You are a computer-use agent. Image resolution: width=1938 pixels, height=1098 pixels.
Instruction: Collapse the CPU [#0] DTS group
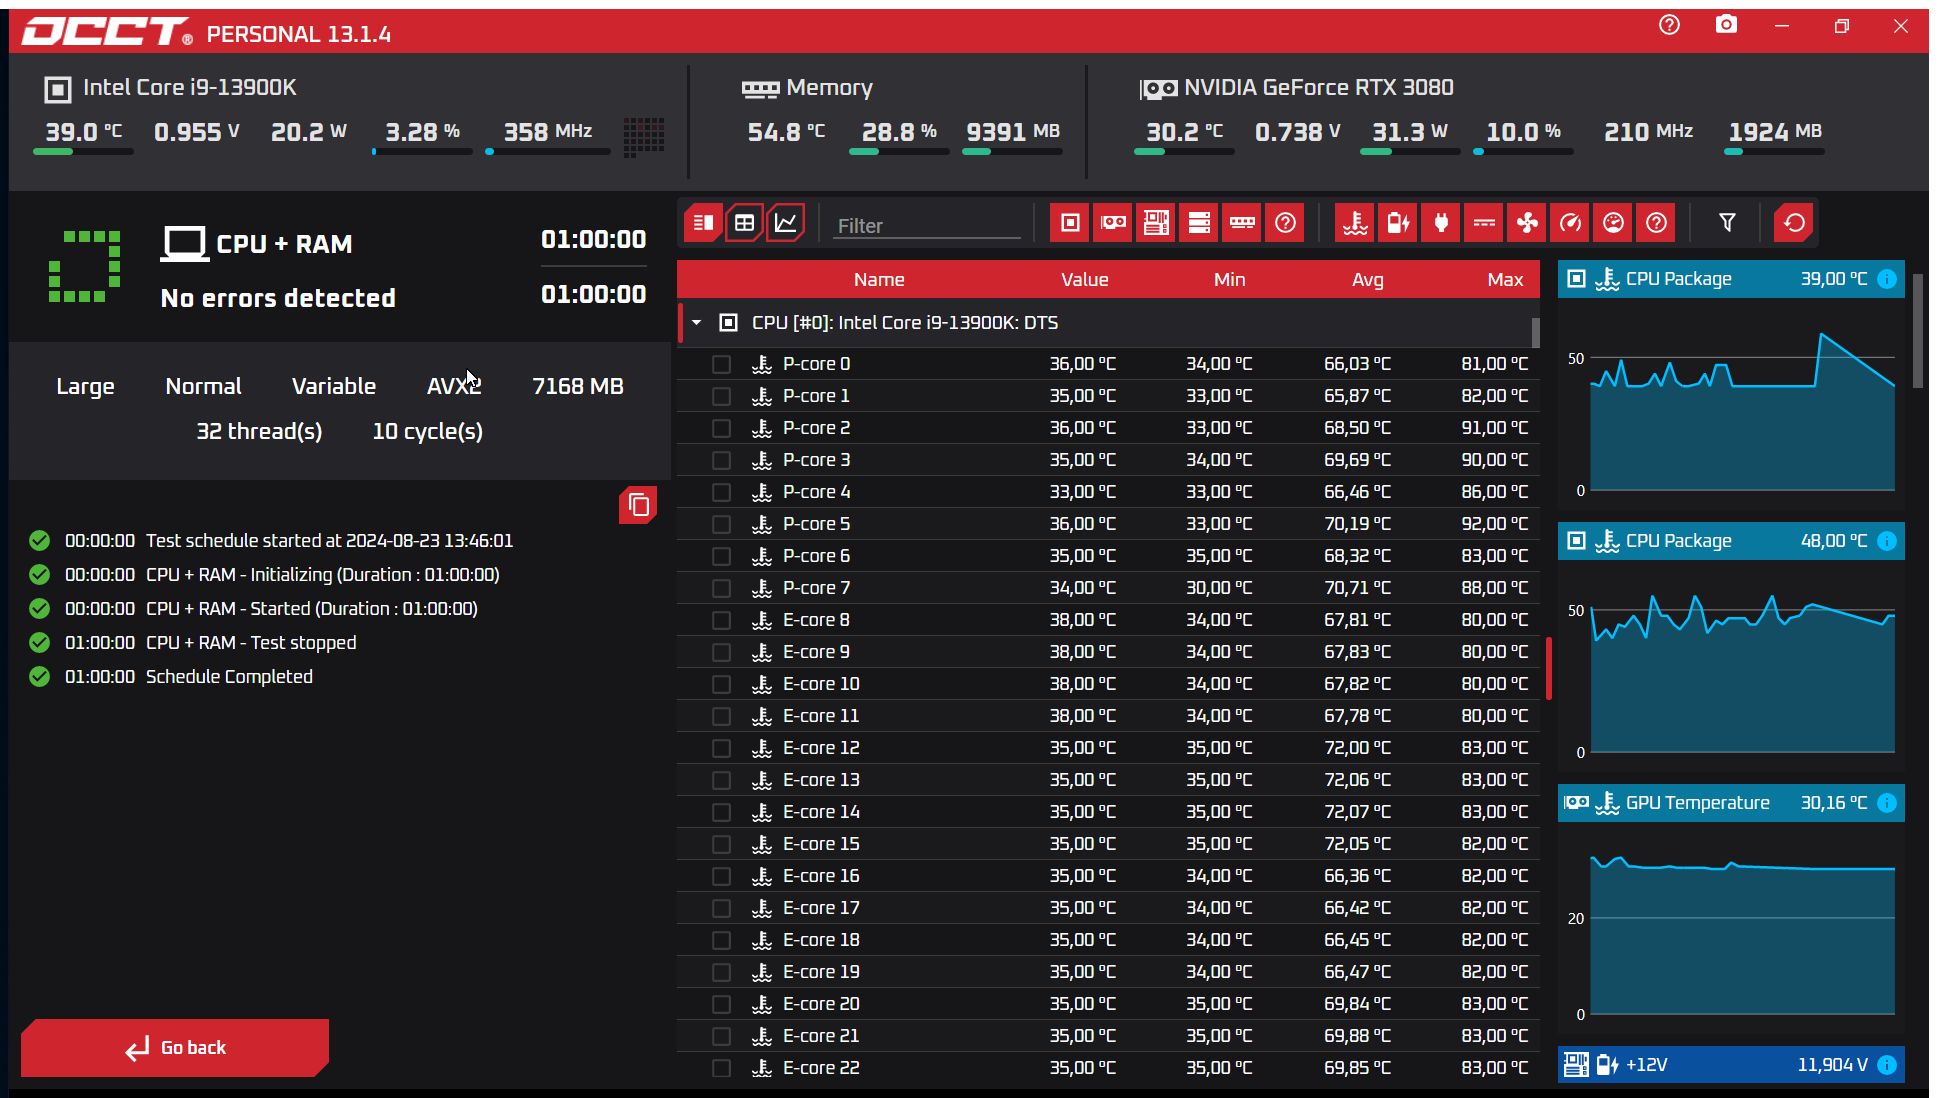coord(697,323)
